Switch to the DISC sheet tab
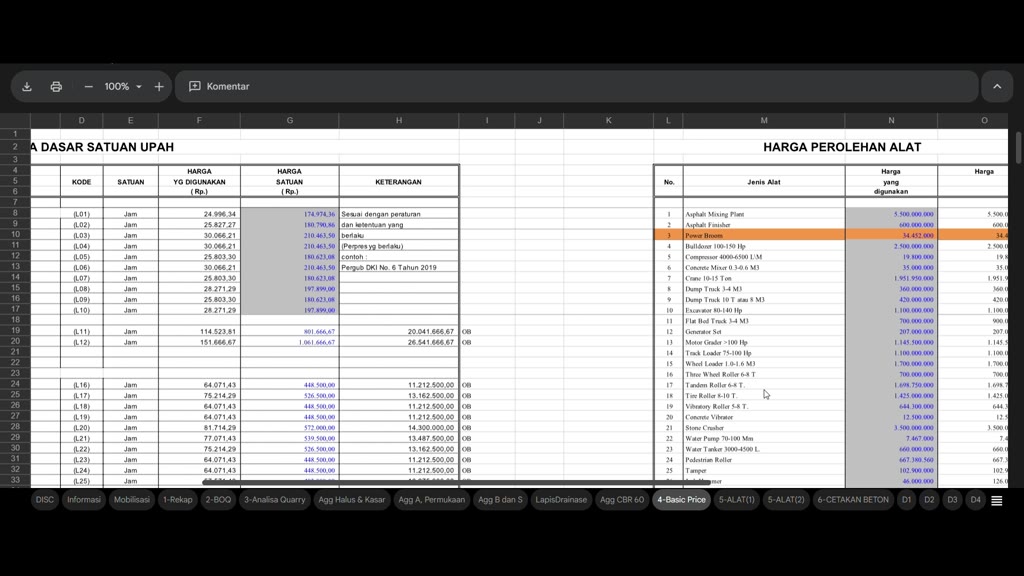1024x576 pixels. pyautogui.click(x=45, y=500)
